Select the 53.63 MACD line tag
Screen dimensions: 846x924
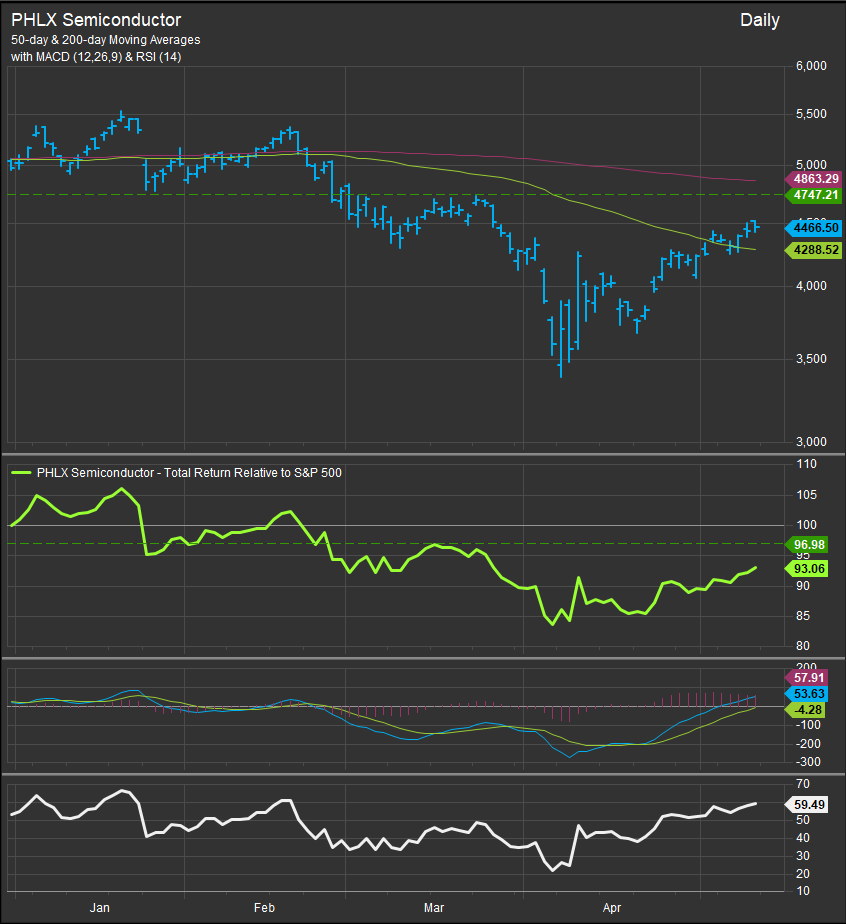click(x=807, y=694)
